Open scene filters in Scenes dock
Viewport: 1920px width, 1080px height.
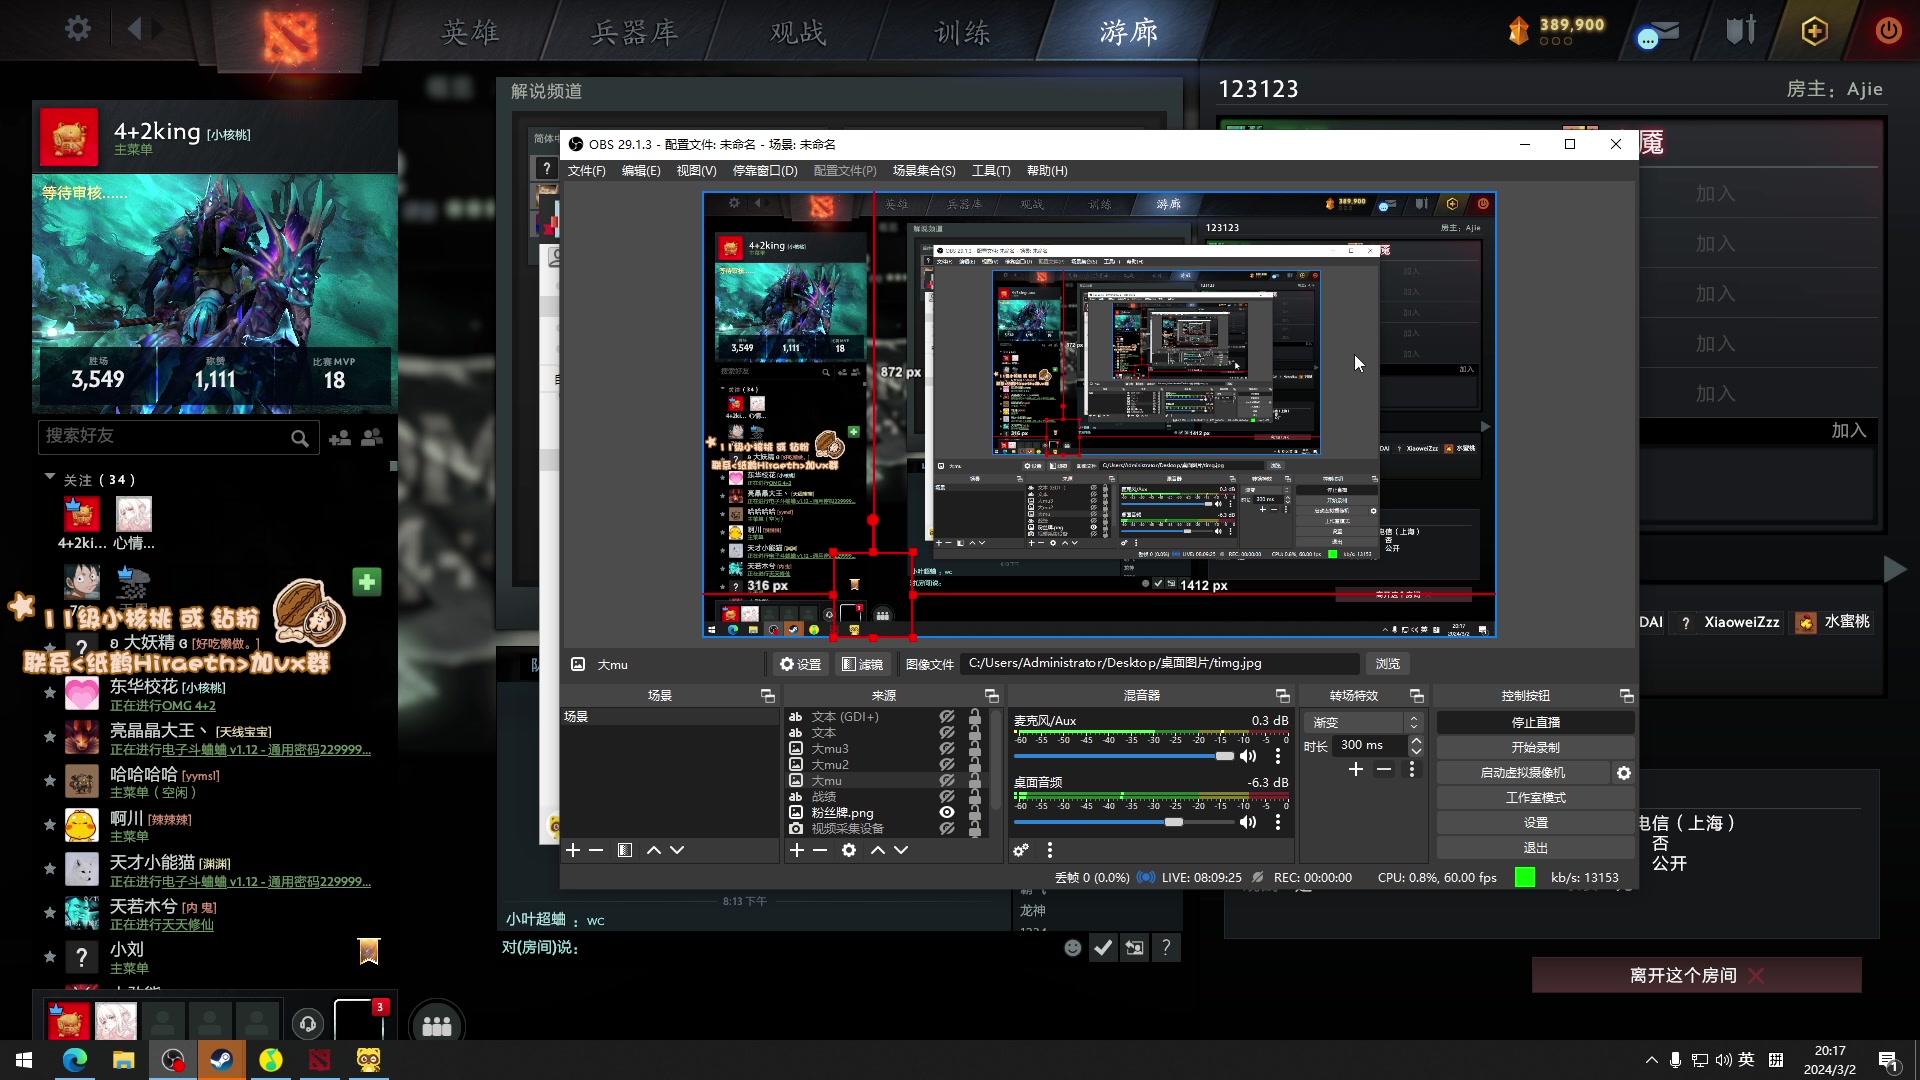tap(625, 850)
